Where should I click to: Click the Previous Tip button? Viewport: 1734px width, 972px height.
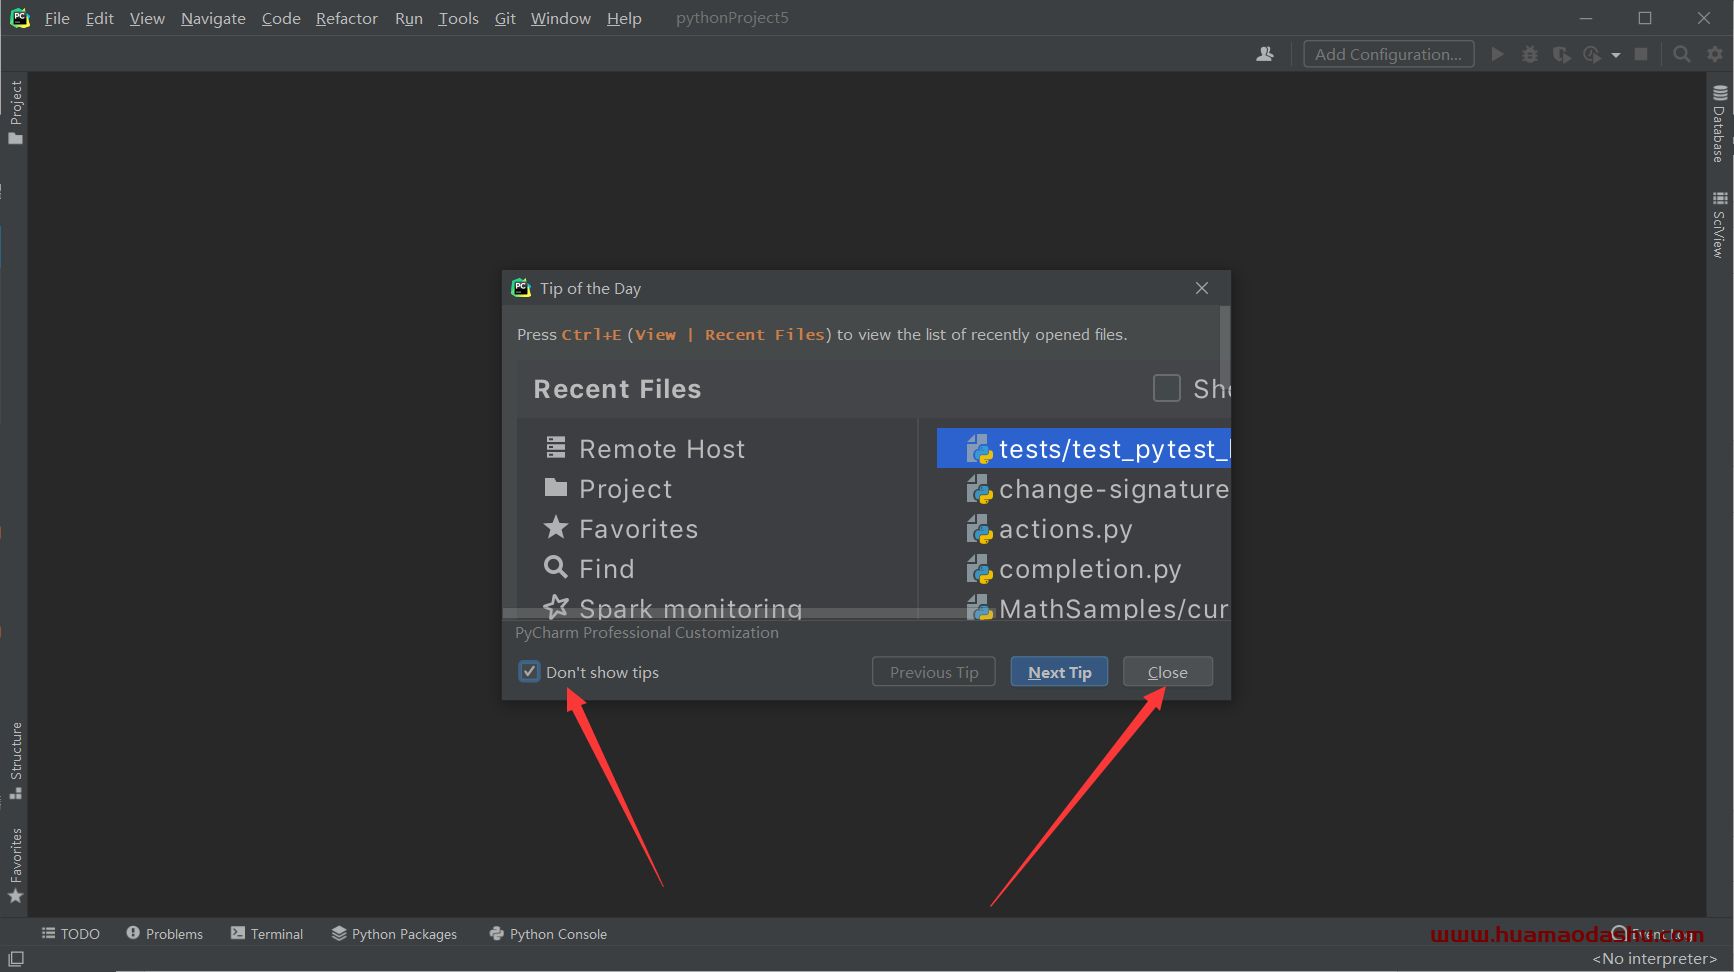(934, 672)
